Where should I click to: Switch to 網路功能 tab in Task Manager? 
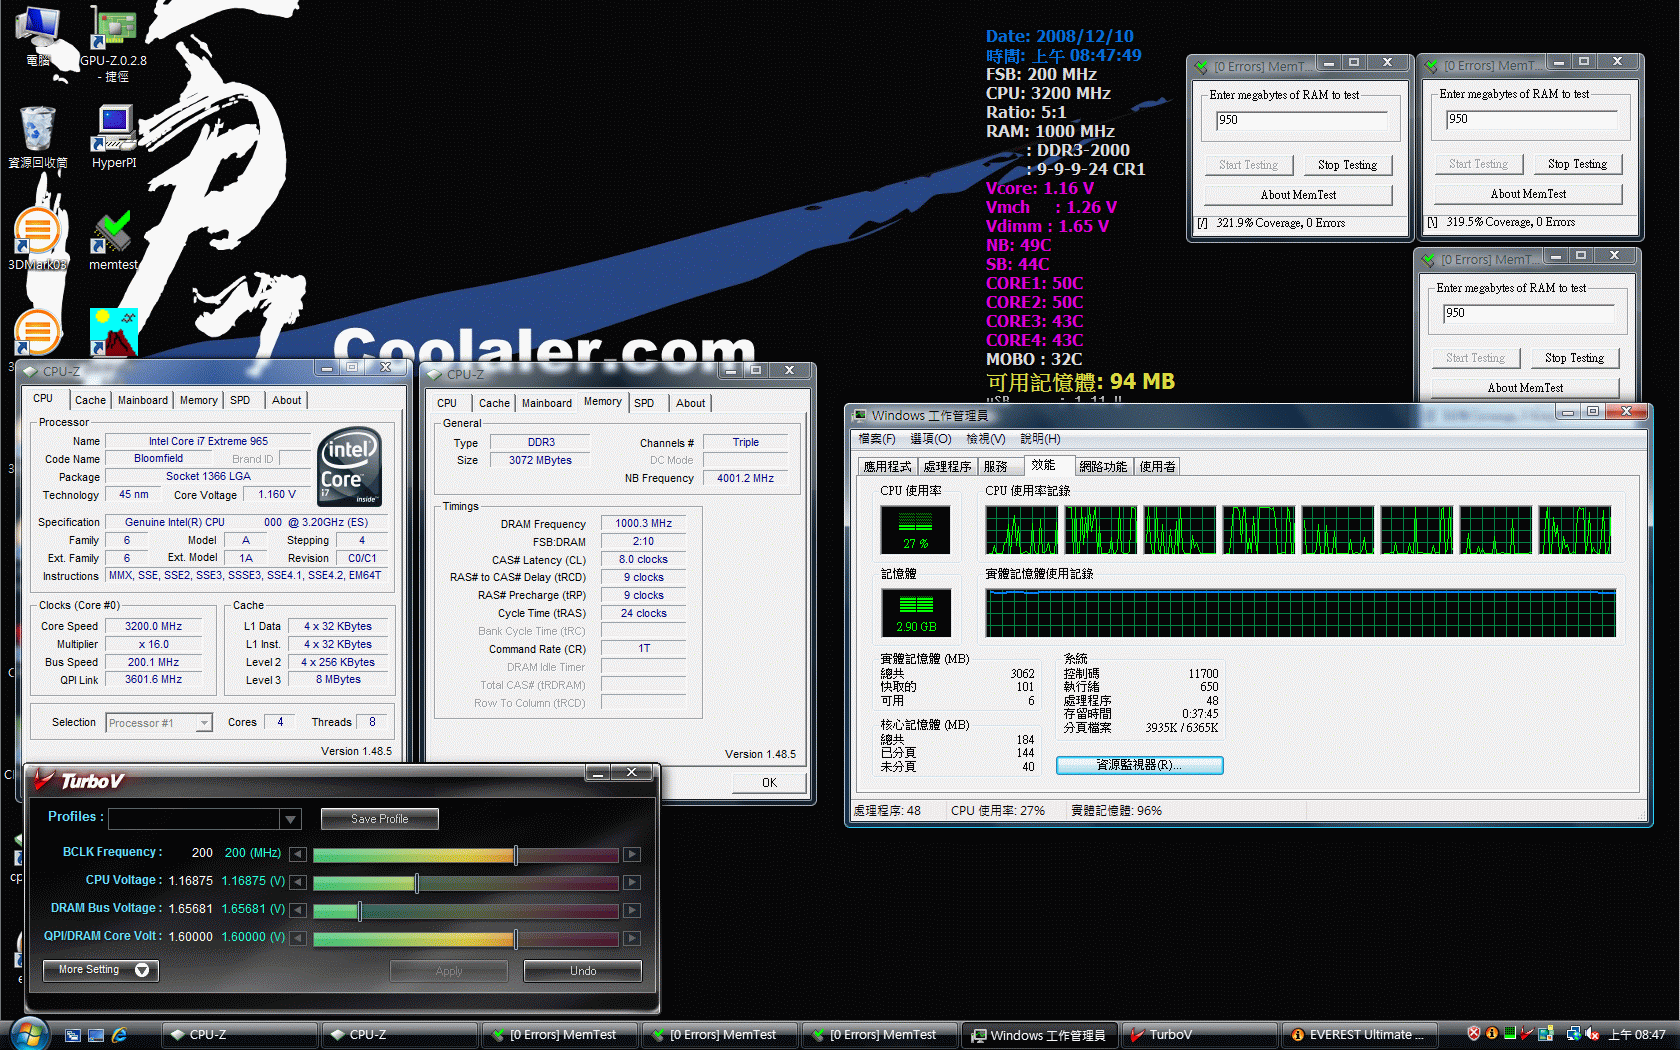click(x=1103, y=467)
